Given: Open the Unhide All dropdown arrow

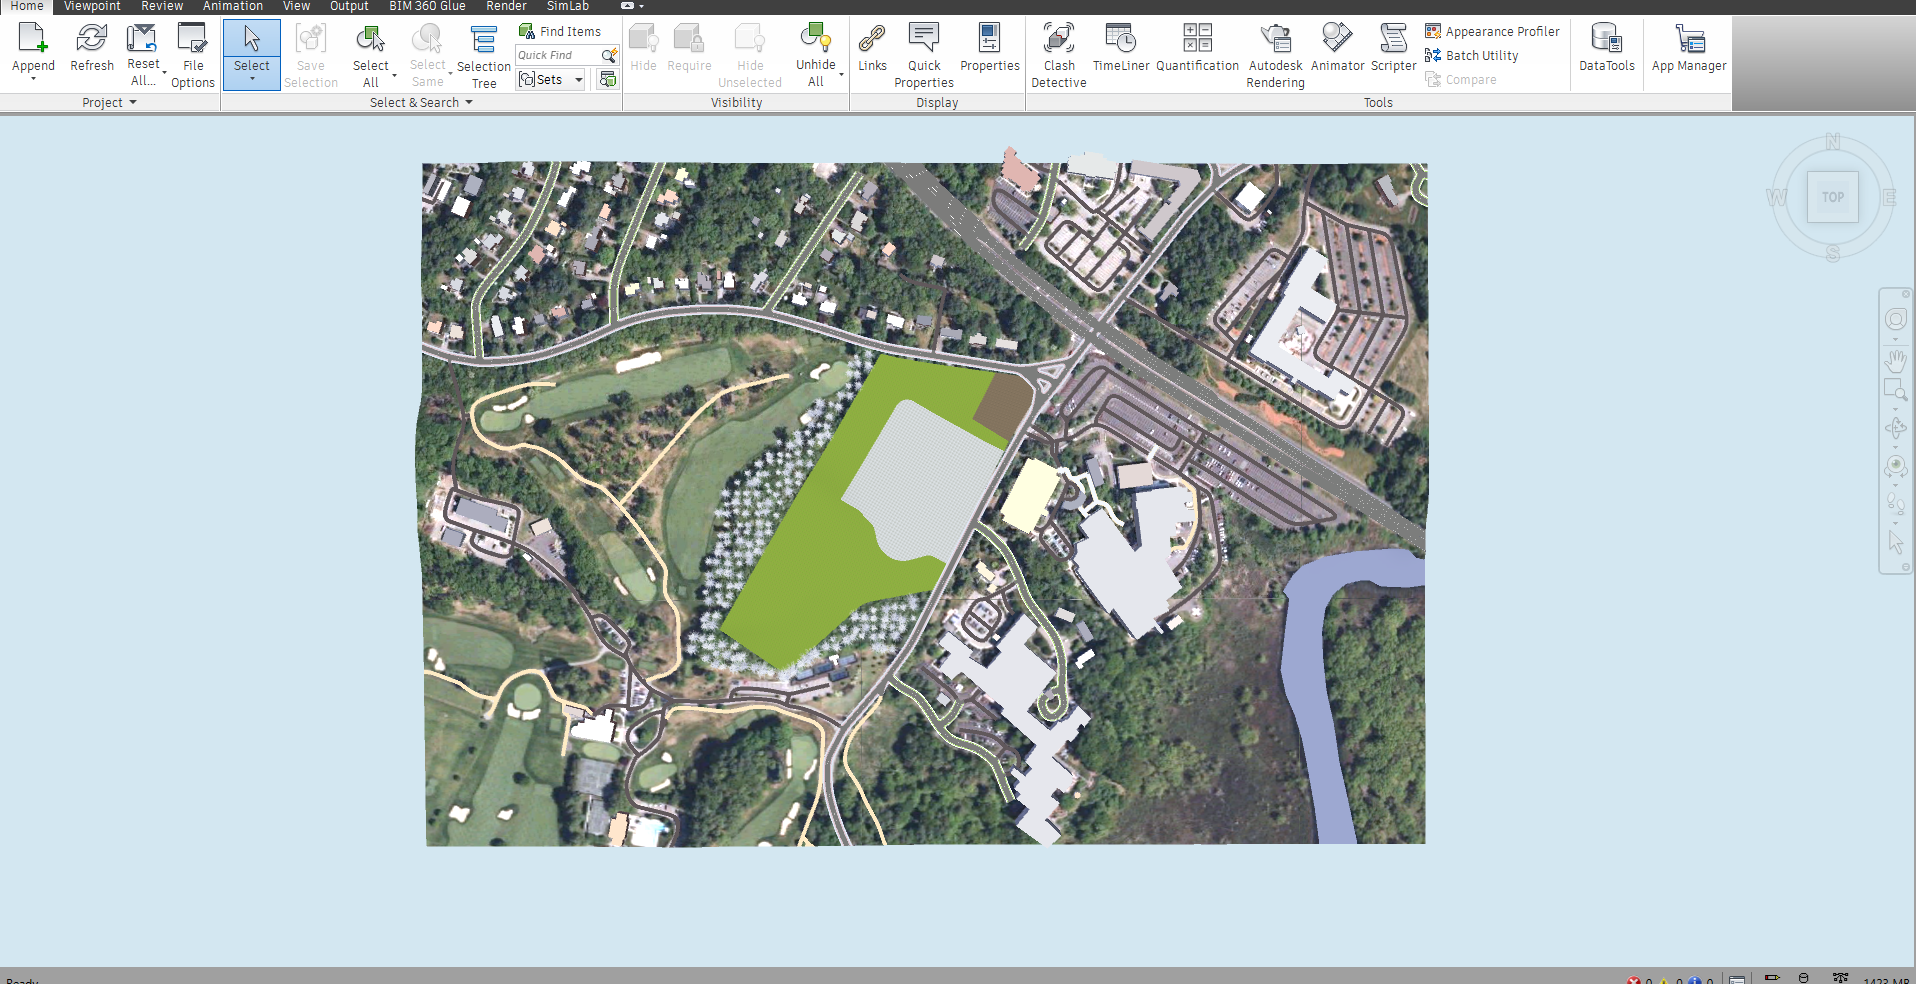Looking at the screenshot, I should click(841, 74).
